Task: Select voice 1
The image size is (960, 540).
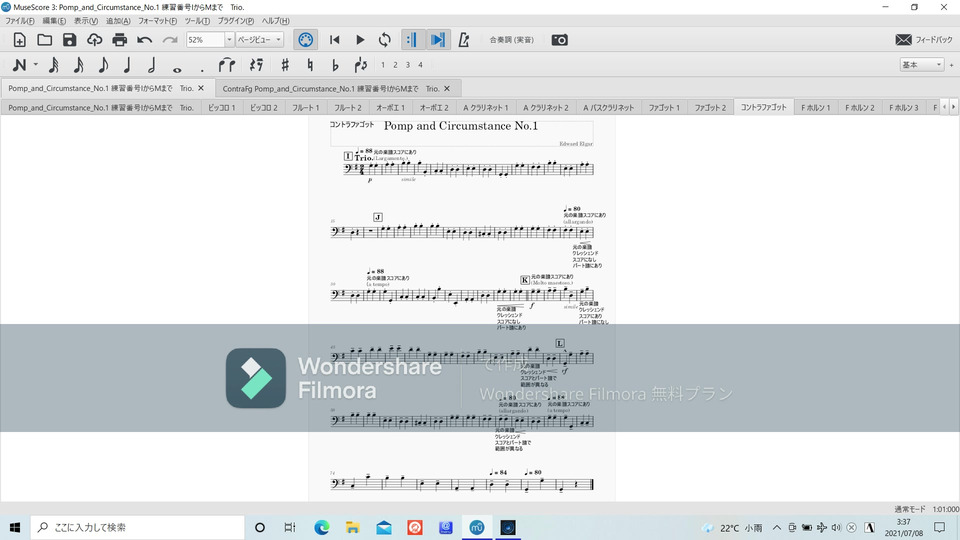Action: pos(383,65)
